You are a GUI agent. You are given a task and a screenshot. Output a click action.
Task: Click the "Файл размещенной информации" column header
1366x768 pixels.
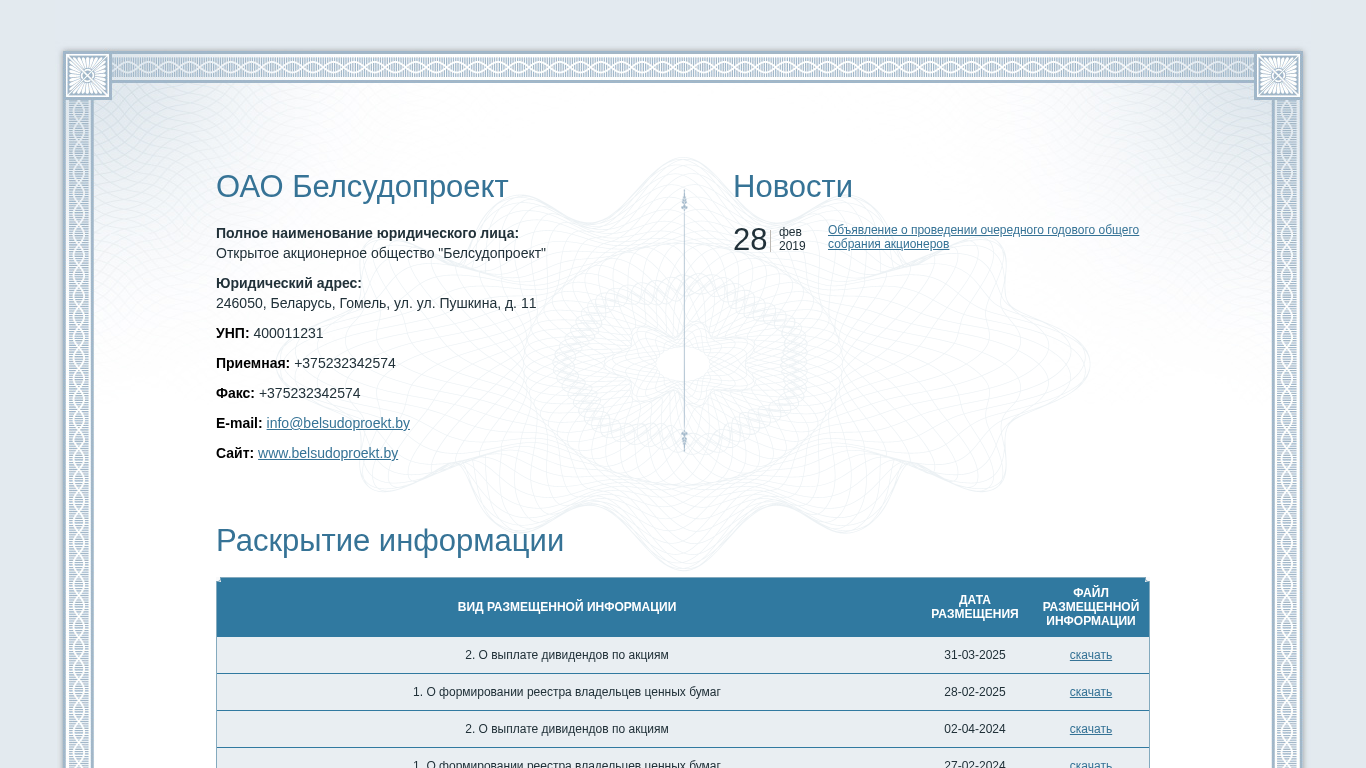coord(1091,607)
